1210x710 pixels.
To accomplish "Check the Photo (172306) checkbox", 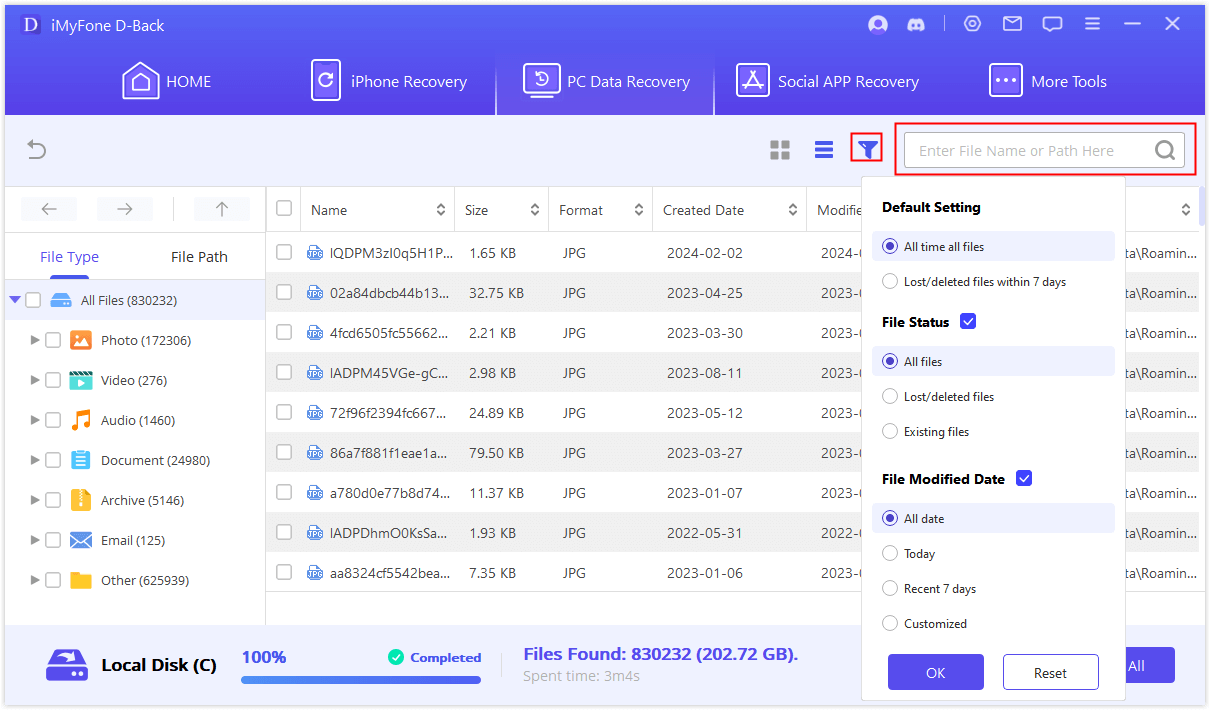I will tap(53, 340).
